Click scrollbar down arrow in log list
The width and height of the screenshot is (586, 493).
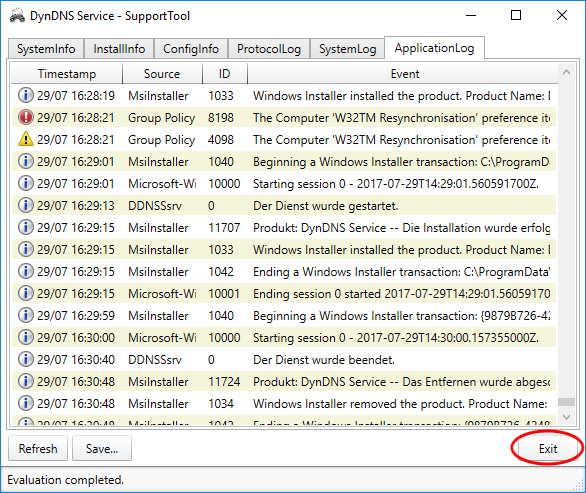[566, 417]
